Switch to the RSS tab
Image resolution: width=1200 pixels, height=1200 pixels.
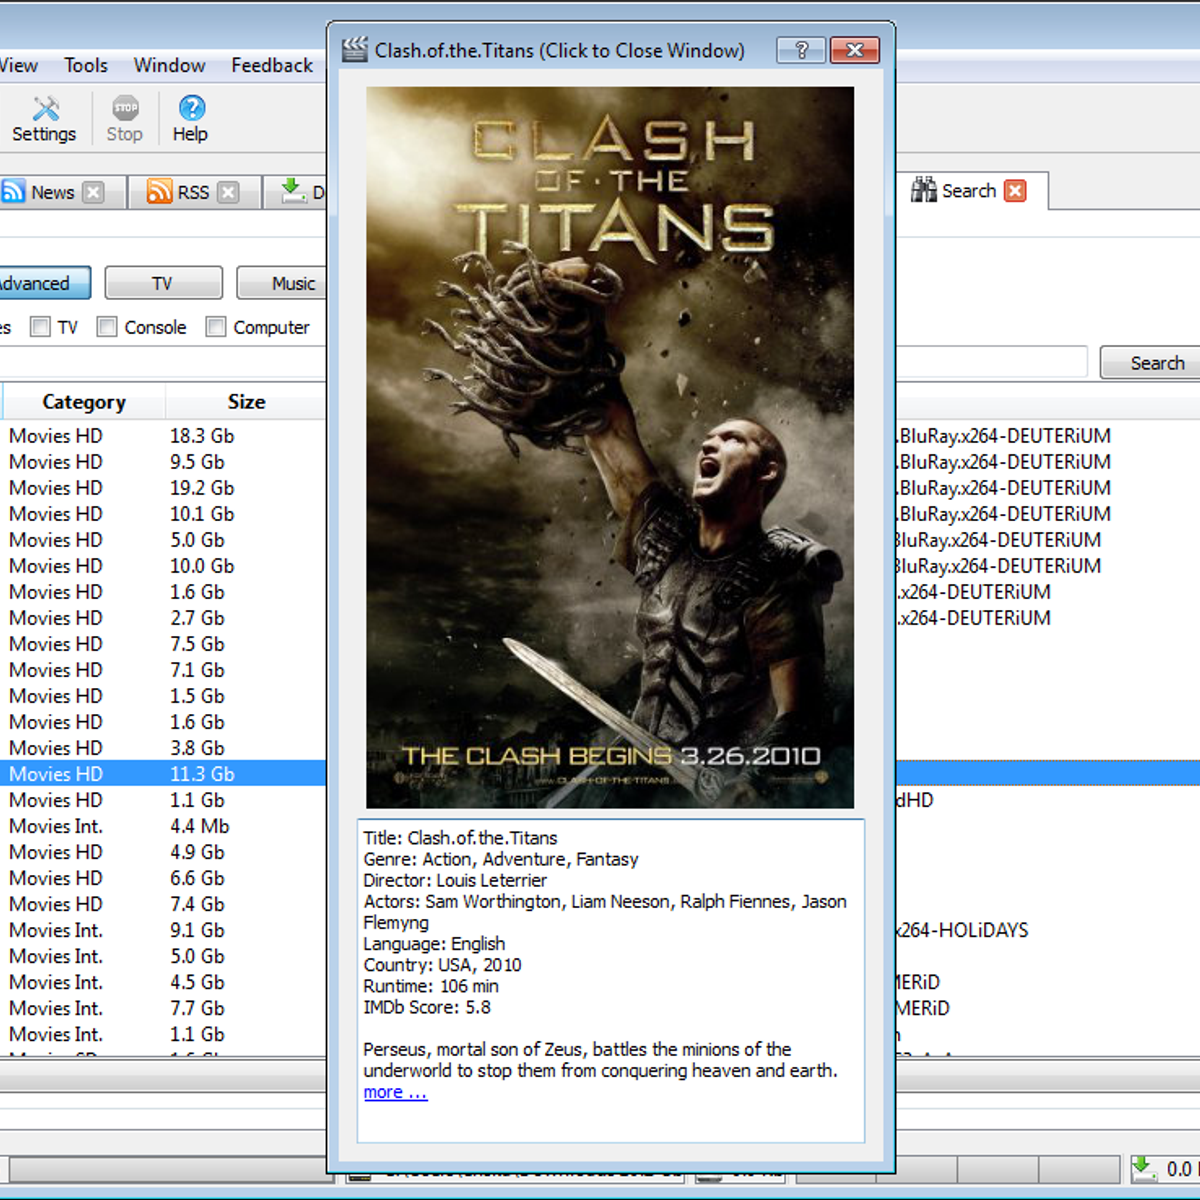pos(193,192)
